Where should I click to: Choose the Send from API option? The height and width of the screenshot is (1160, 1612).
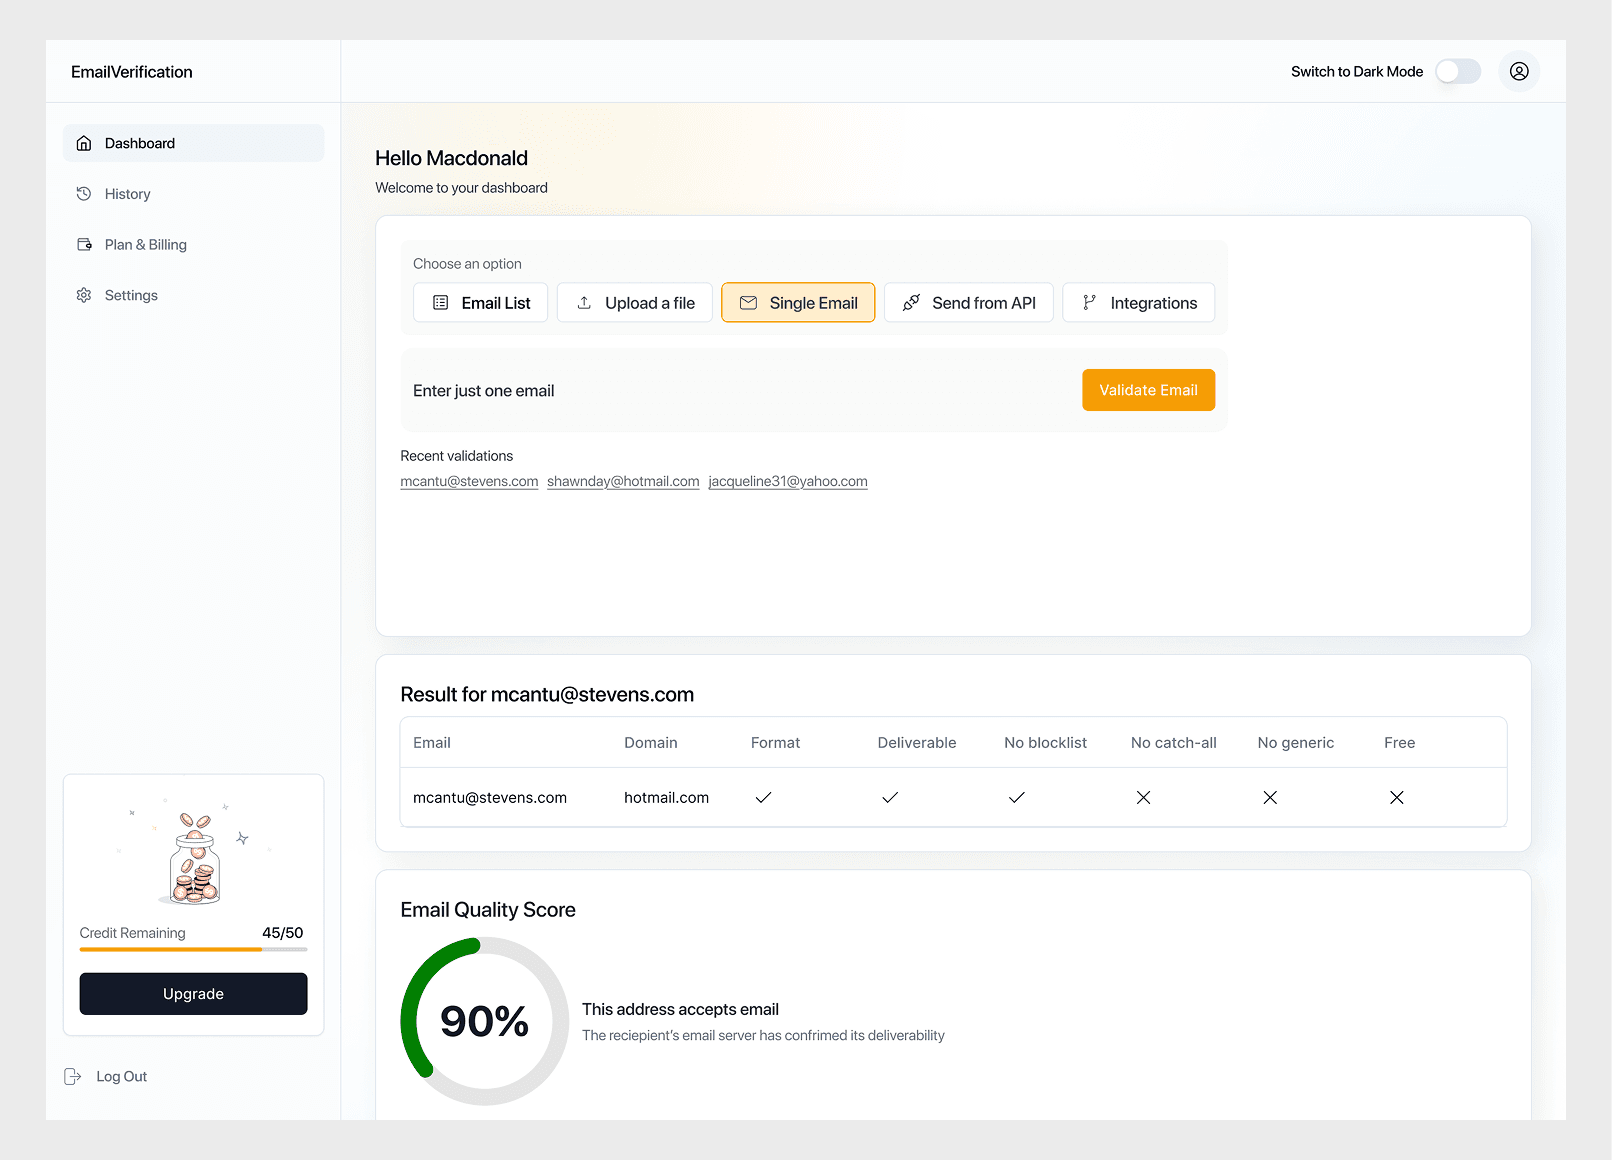point(968,302)
